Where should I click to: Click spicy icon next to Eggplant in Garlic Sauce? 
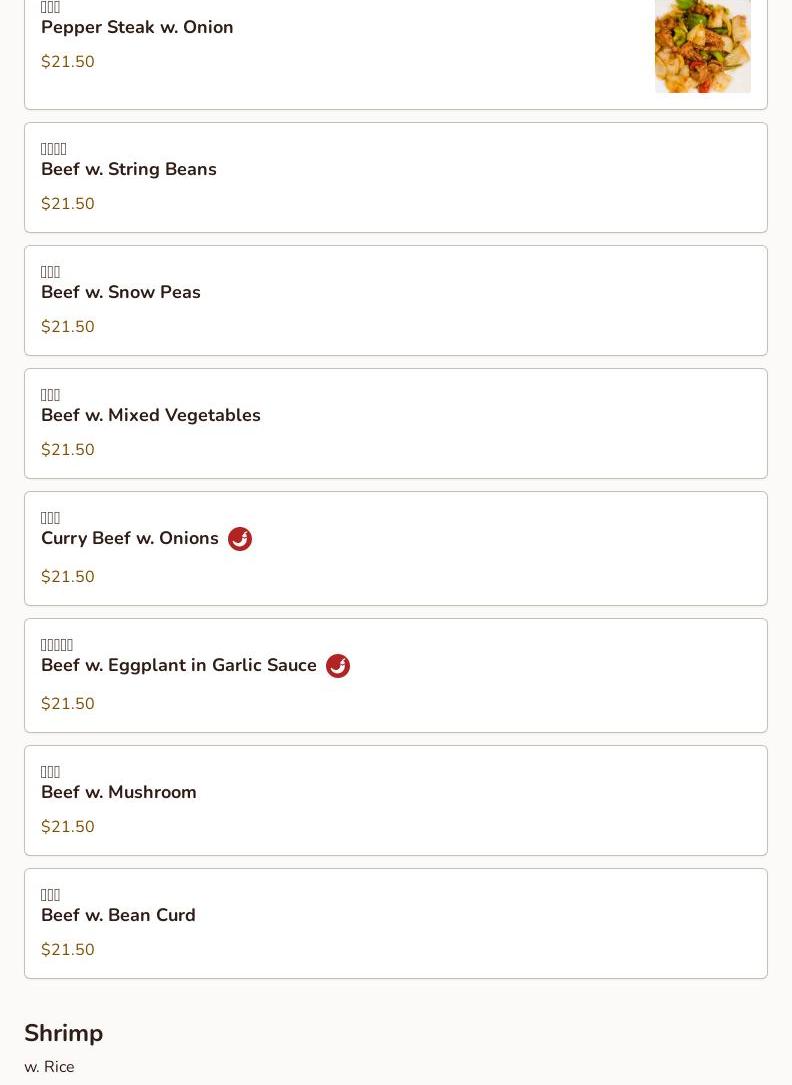point(338,666)
